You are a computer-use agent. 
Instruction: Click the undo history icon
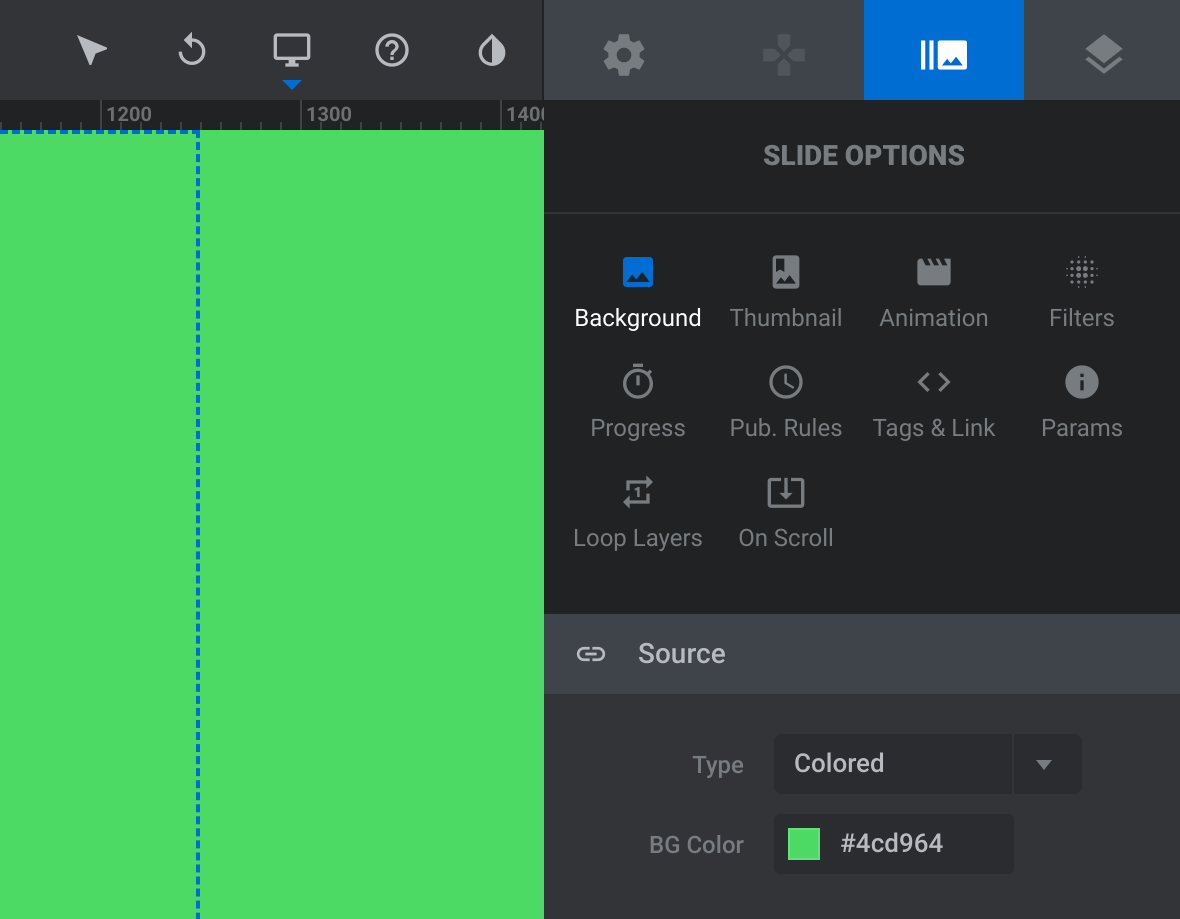pyautogui.click(x=192, y=50)
